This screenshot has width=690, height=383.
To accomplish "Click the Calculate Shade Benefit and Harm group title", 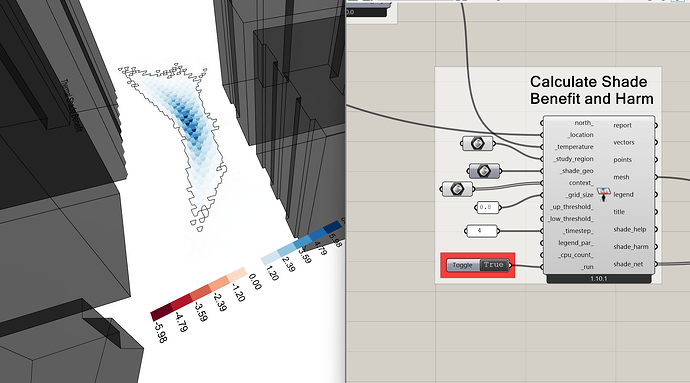I will click(x=591, y=90).
